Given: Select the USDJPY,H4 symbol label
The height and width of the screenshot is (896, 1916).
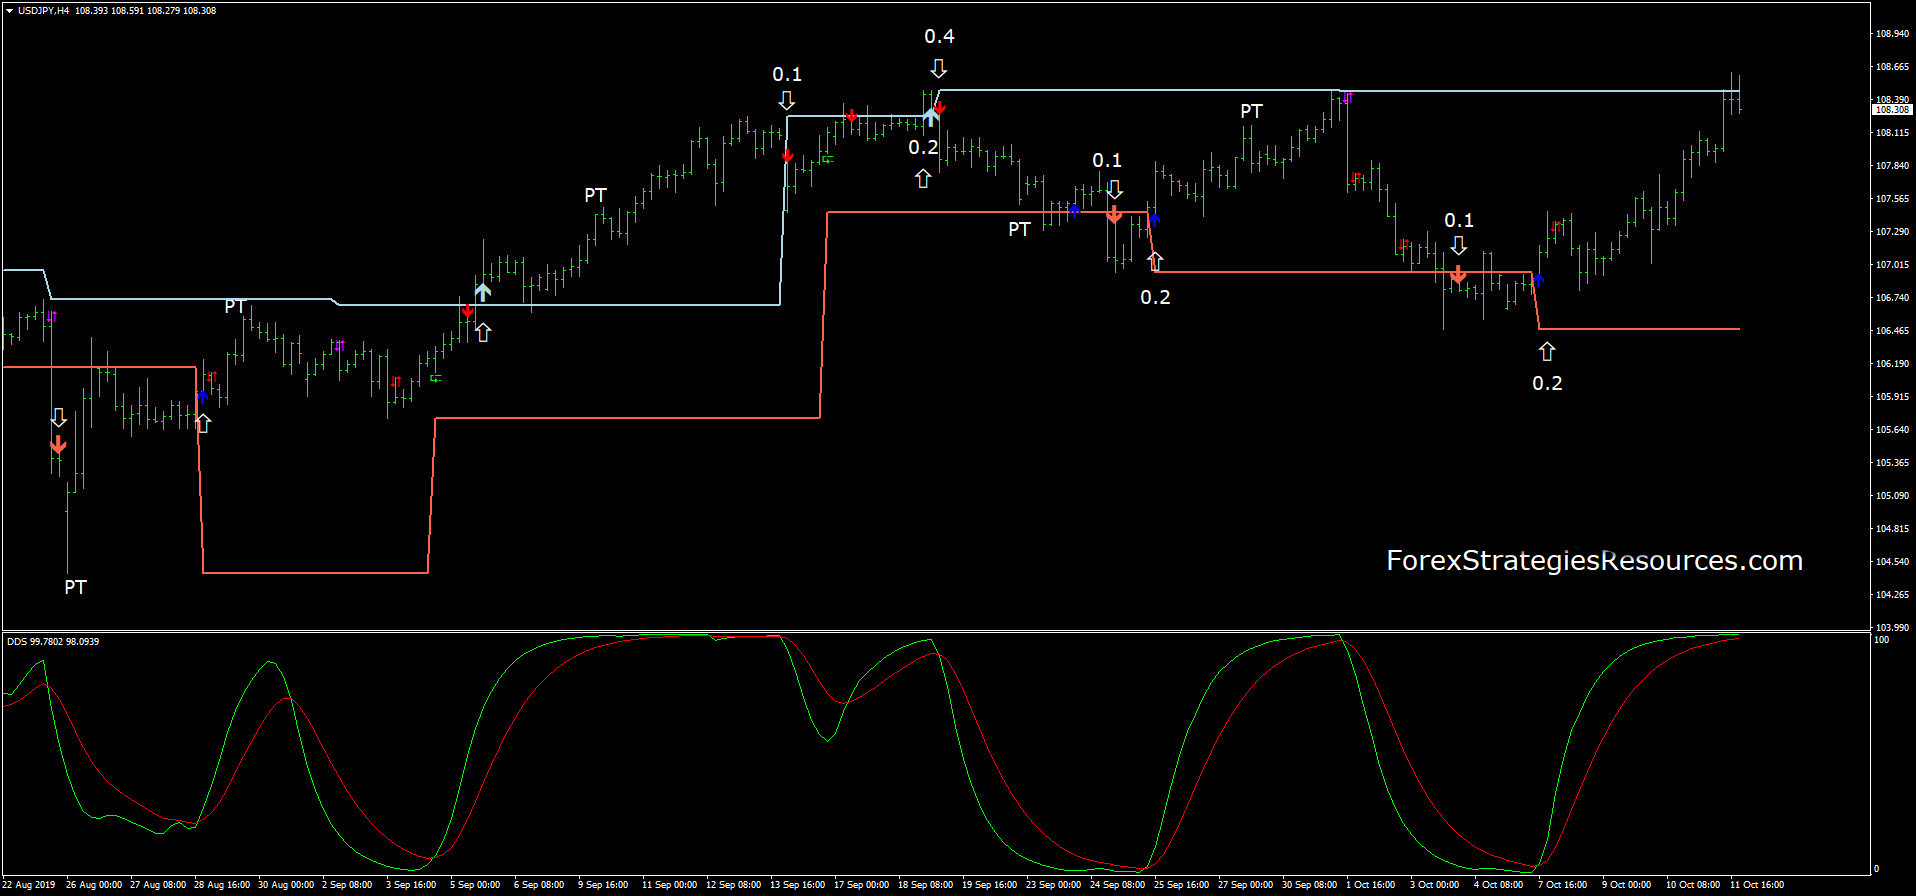Looking at the screenshot, I should 44,11.
